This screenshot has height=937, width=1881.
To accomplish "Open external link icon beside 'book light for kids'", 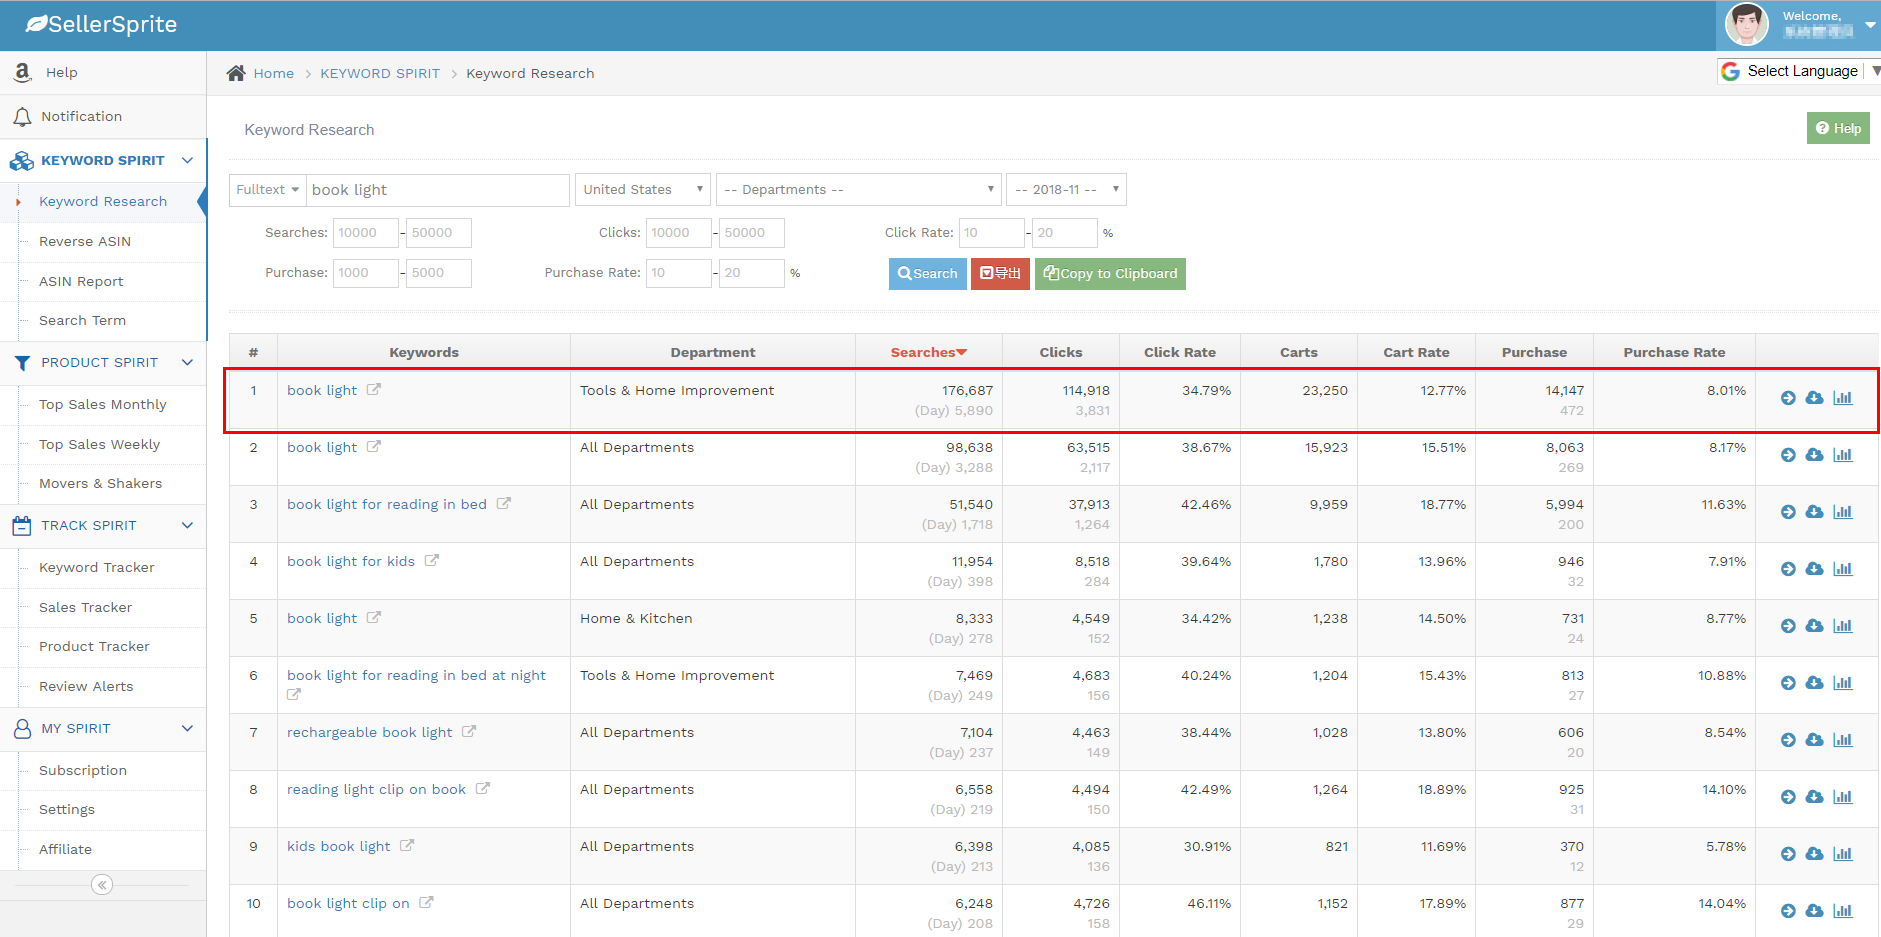I will [432, 561].
